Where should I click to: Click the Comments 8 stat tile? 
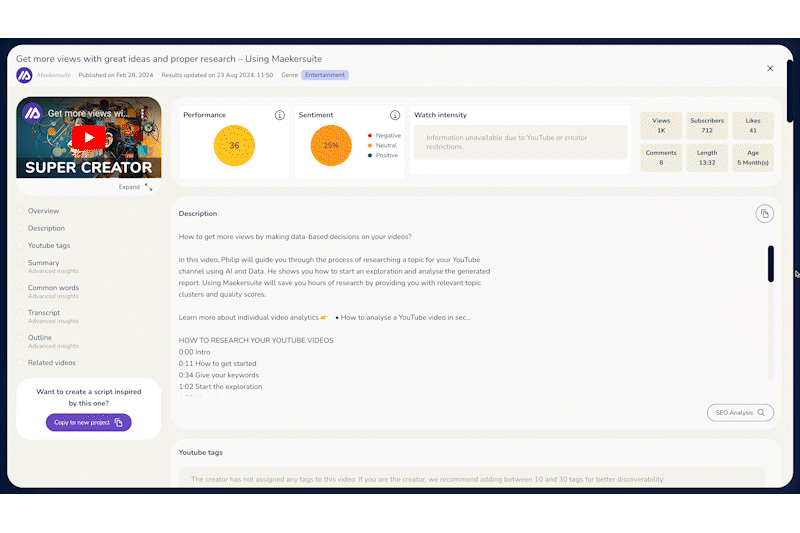661,158
